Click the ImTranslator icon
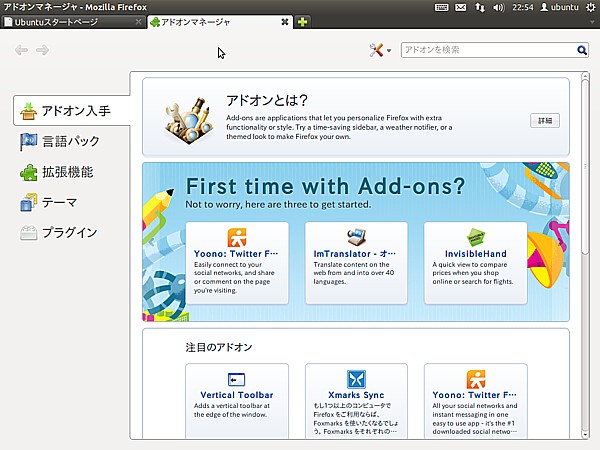 [356, 237]
